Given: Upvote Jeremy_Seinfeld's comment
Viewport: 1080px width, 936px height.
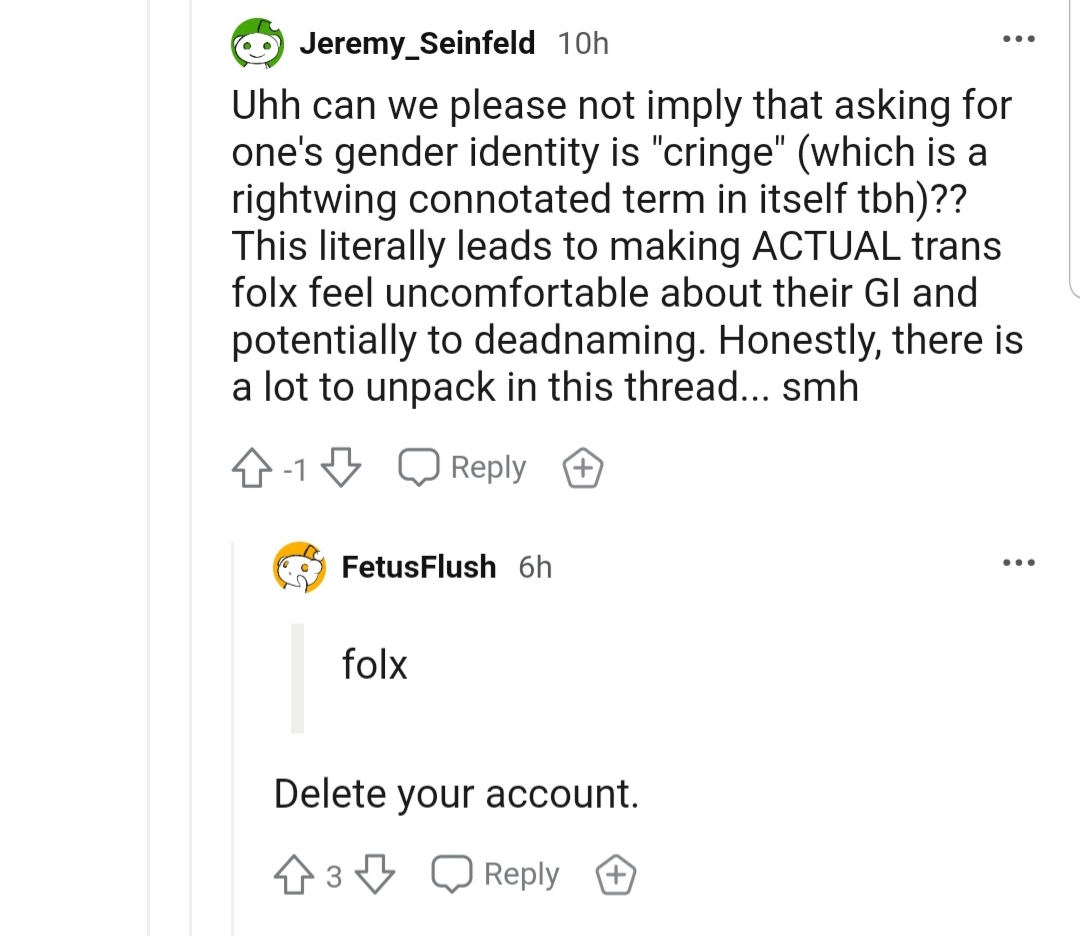Looking at the screenshot, I should 251,468.
